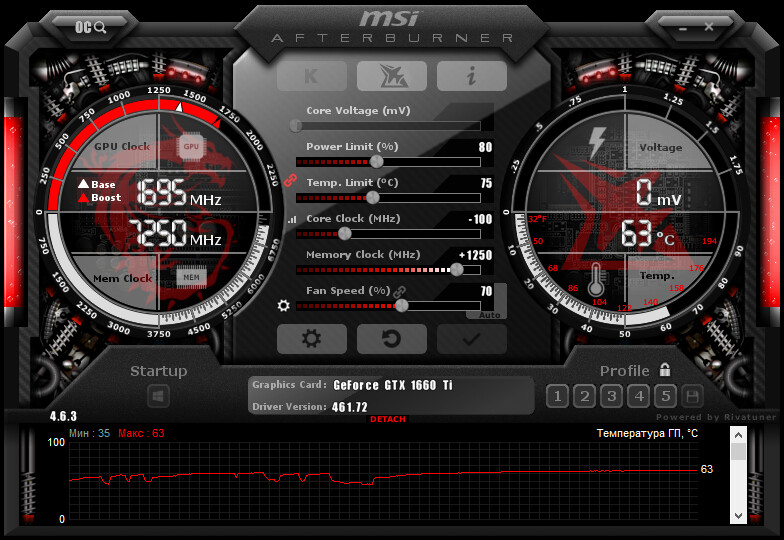Click the Макс : 63 label
This screenshot has width=784, height=540.
(x=141, y=433)
